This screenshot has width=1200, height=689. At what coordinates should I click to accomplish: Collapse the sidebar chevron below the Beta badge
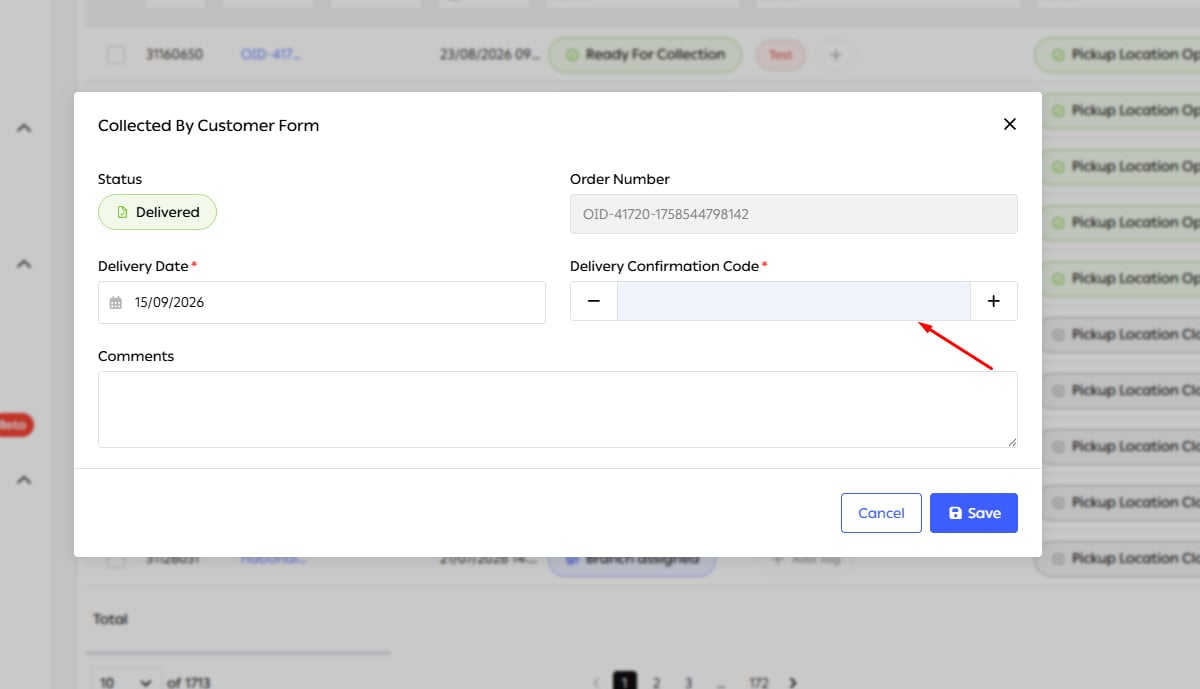click(25, 480)
